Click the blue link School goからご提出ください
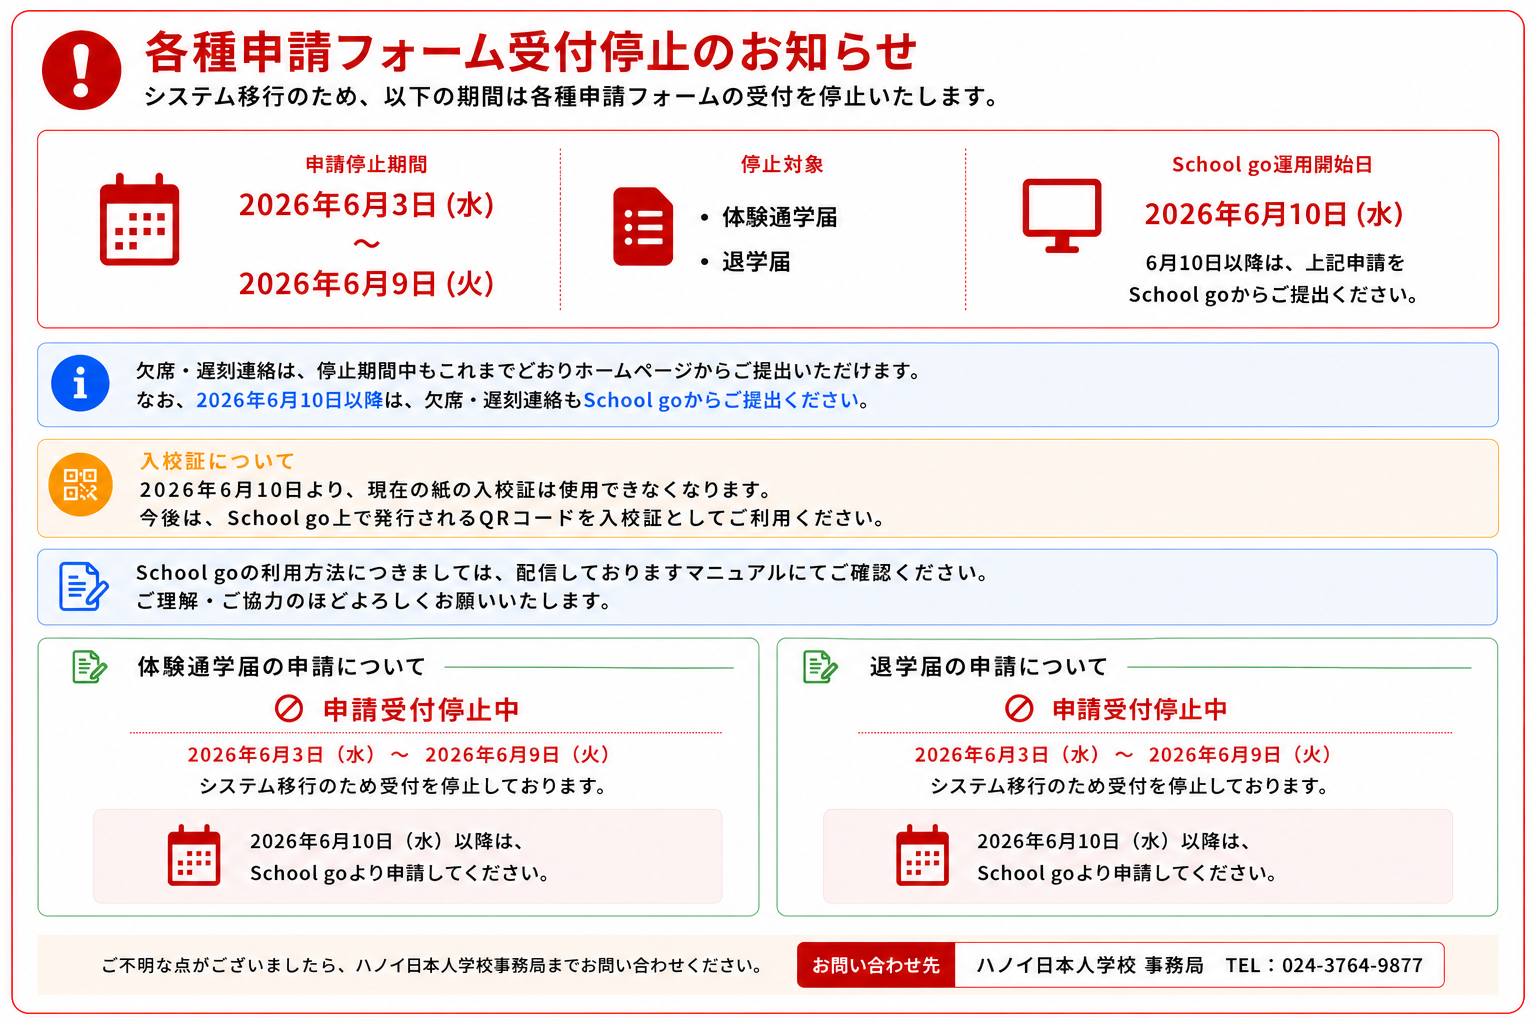Viewport: 1536px width, 1024px height. click(x=721, y=400)
